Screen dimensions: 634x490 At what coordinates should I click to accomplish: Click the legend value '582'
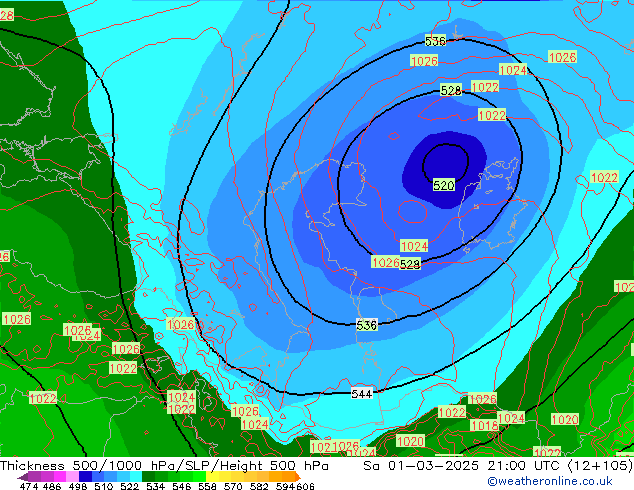259,486
